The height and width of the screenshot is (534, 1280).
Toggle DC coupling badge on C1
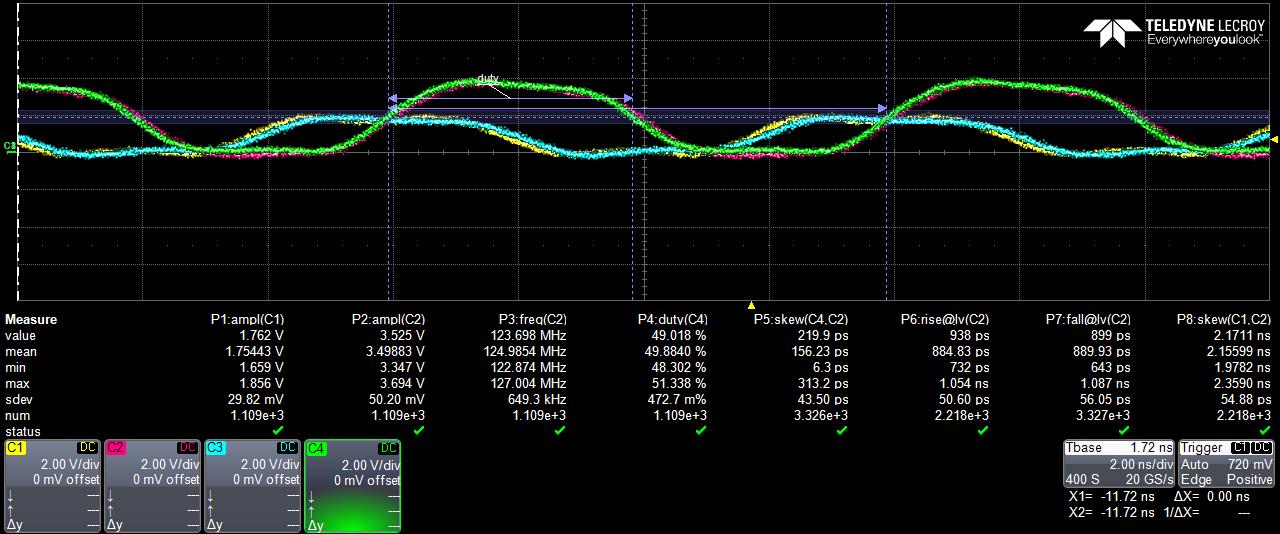[x=87, y=448]
